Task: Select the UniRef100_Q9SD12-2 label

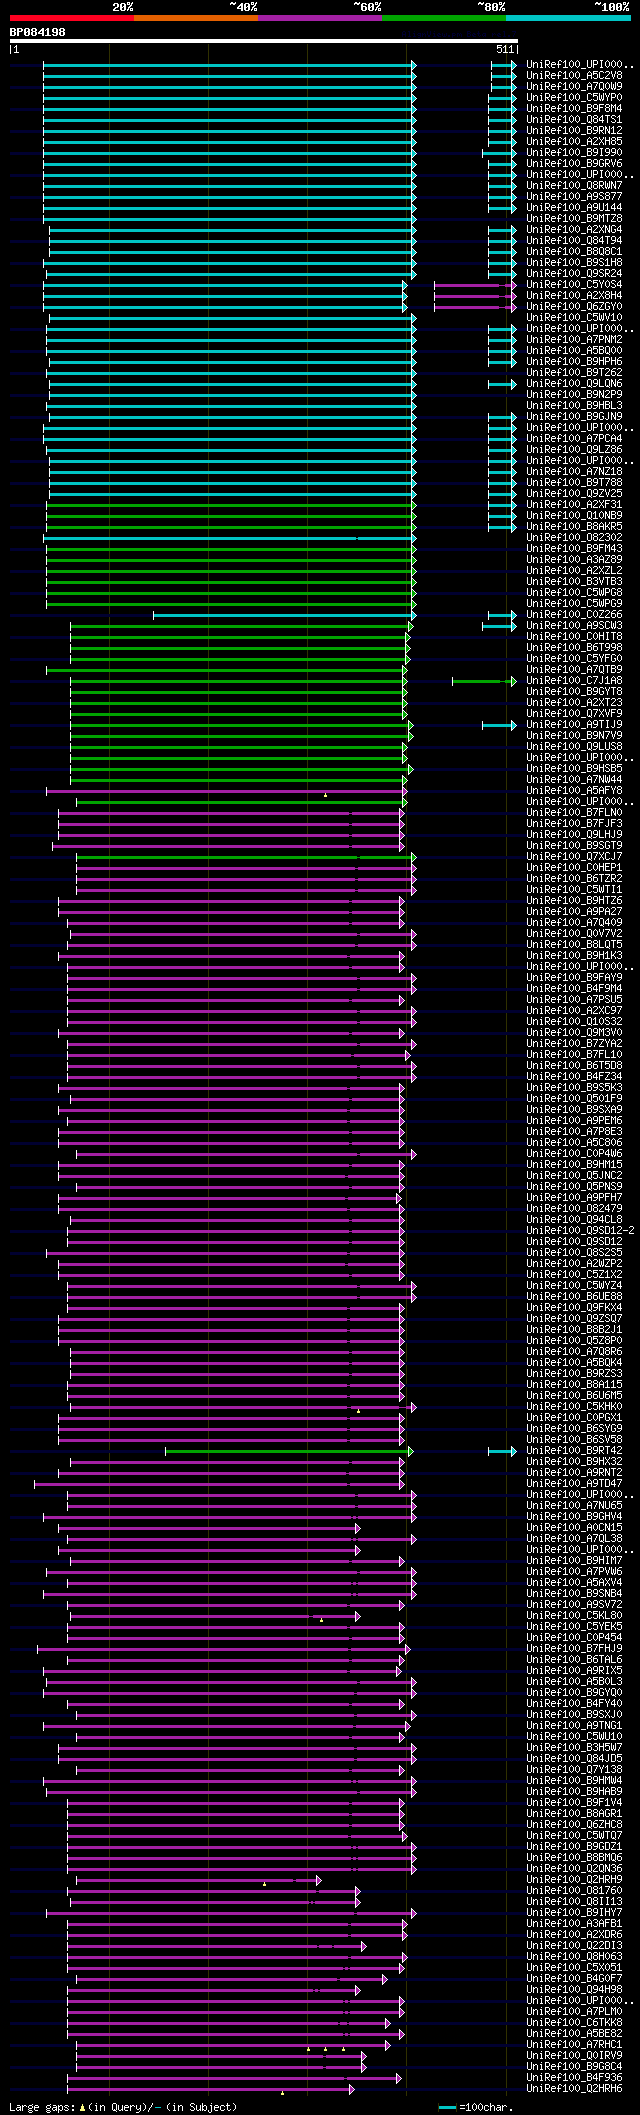Action: 580,1230
